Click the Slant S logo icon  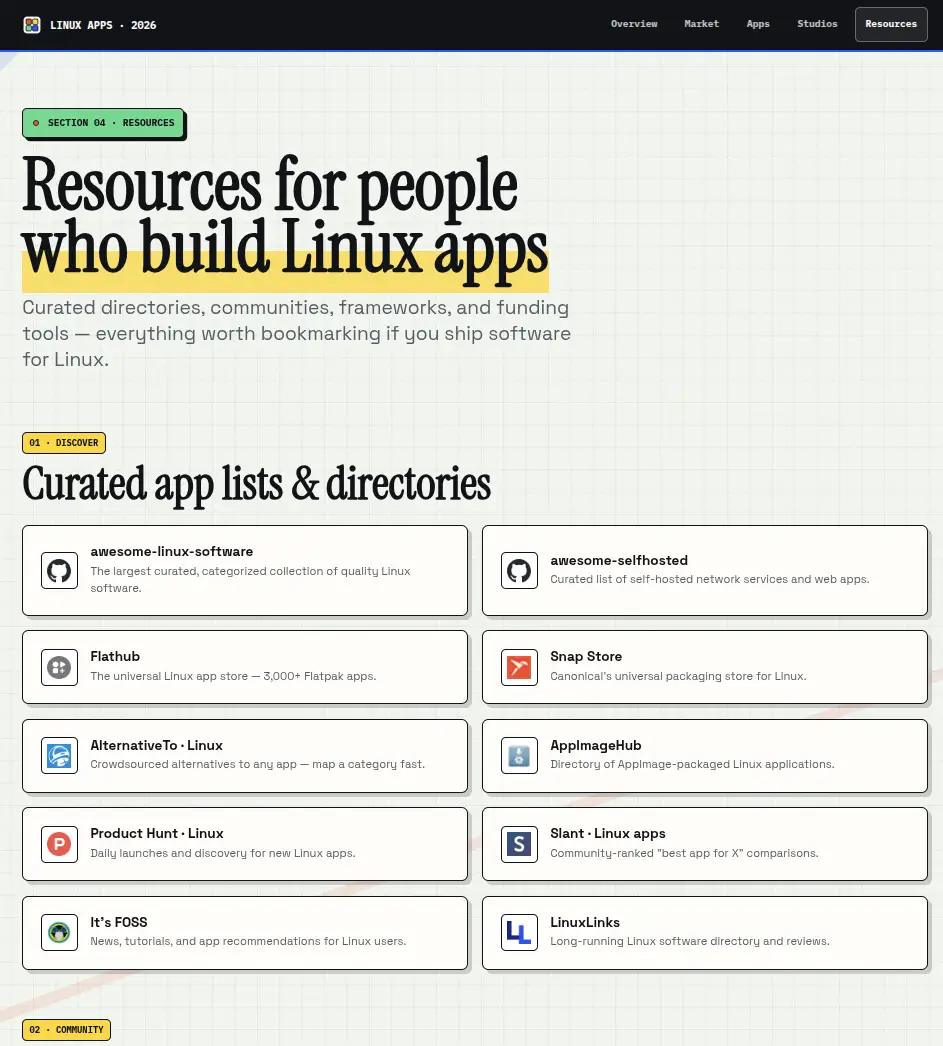coord(520,845)
